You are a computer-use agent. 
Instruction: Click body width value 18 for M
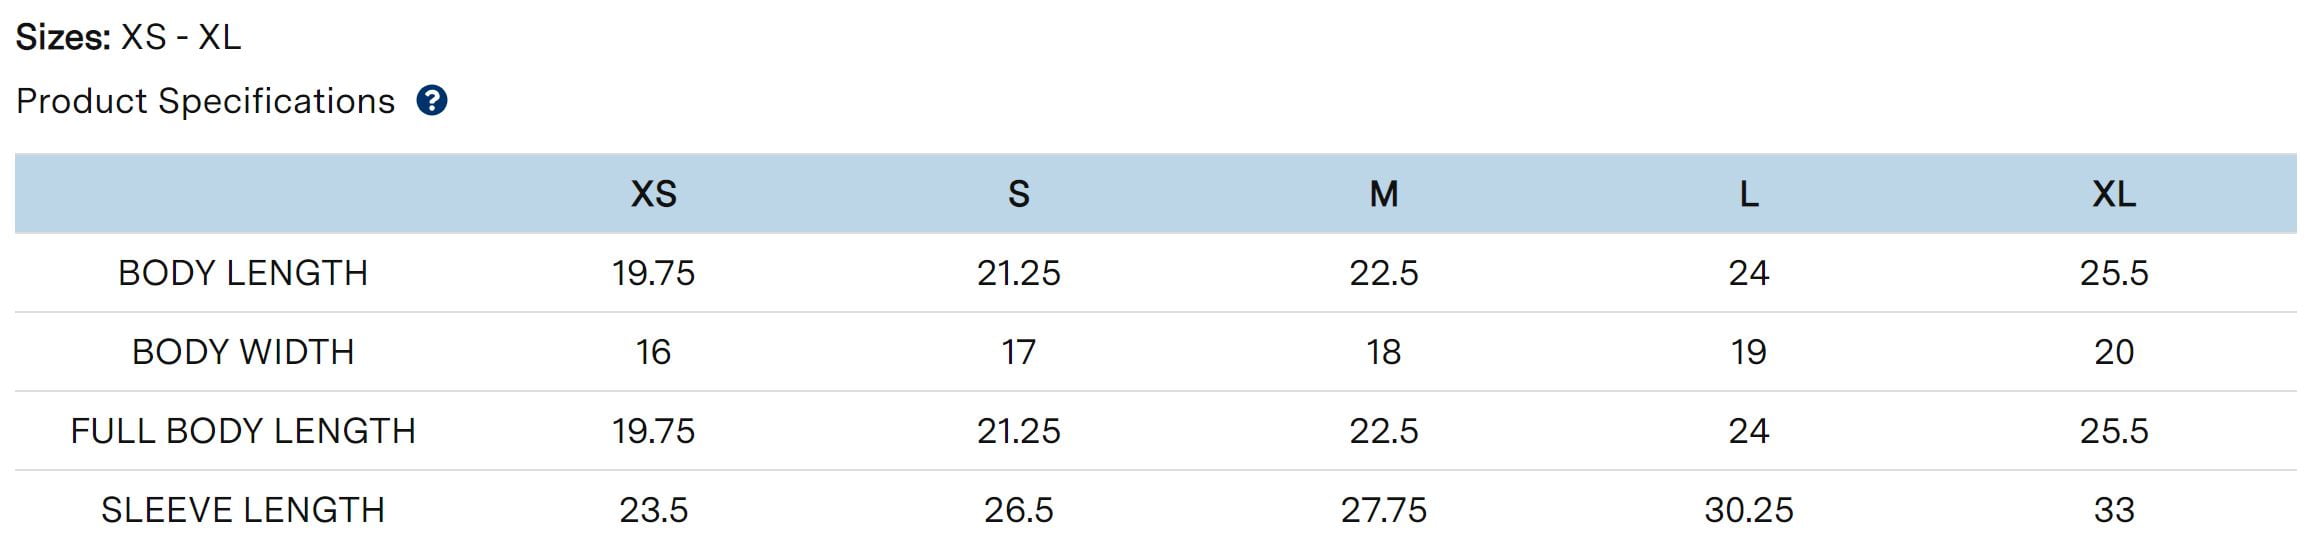[x=1384, y=352]
